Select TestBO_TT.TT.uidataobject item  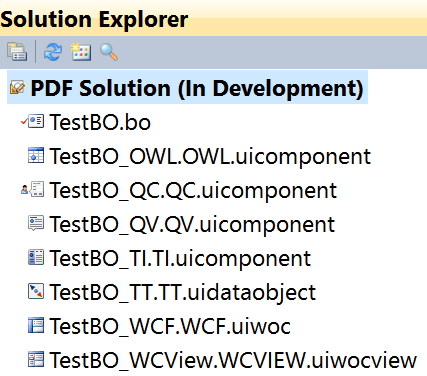tap(182, 292)
